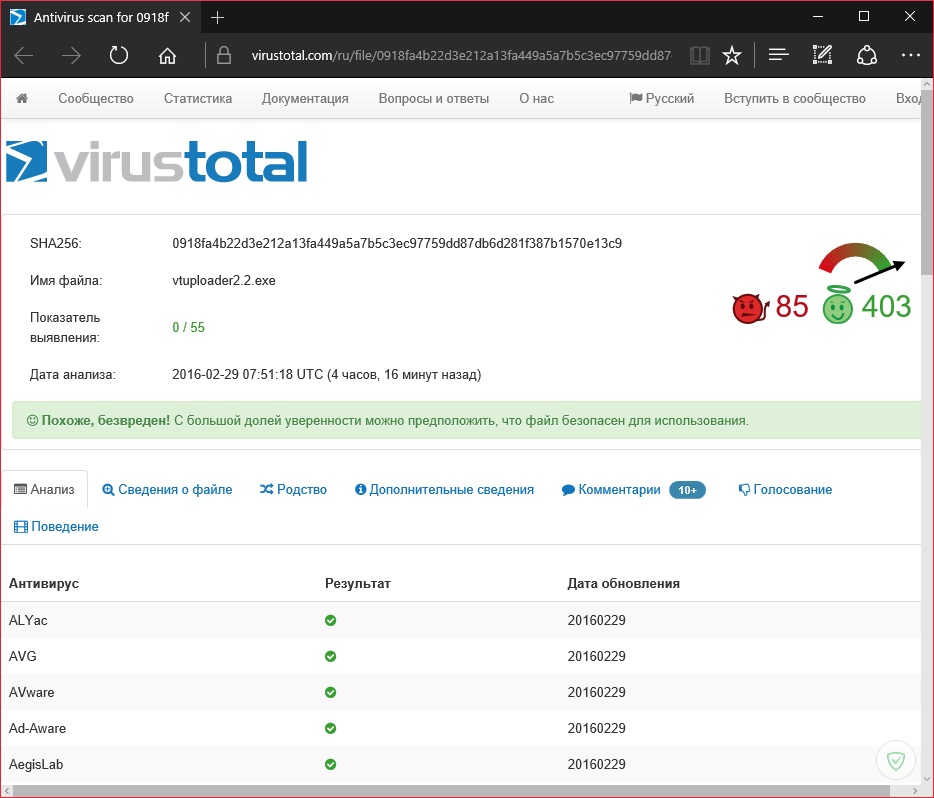This screenshot has width=934, height=798.
Task: Go to browser home page icon
Action: coord(167,56)
